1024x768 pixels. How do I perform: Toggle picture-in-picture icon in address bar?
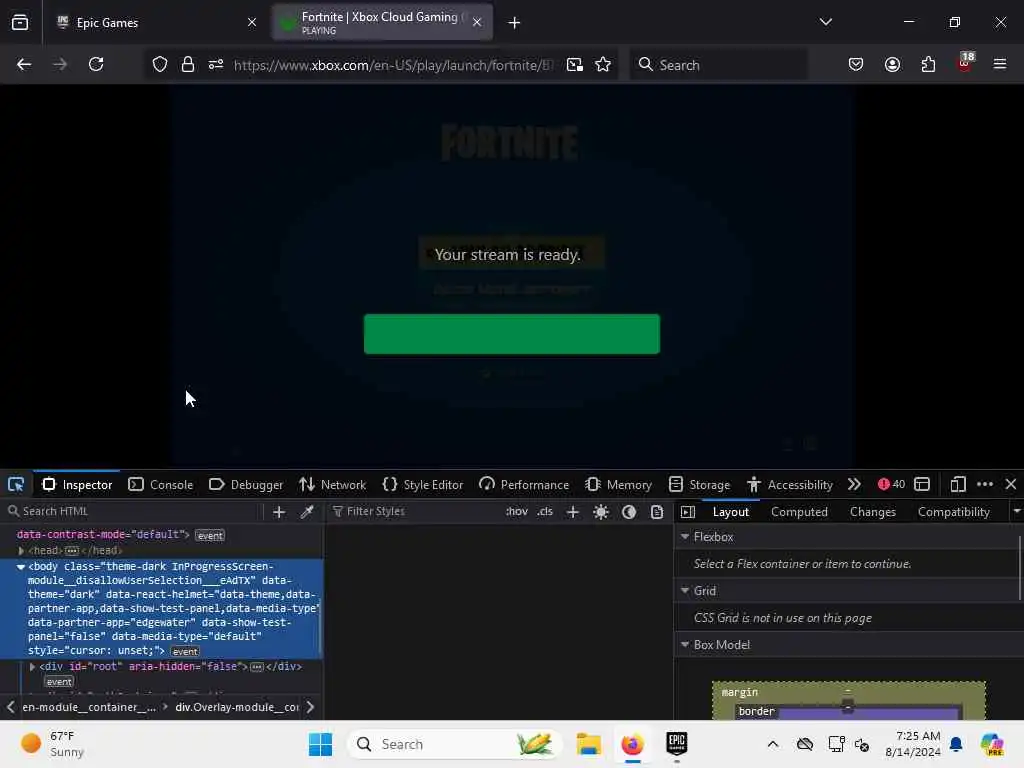pos(575,65)
